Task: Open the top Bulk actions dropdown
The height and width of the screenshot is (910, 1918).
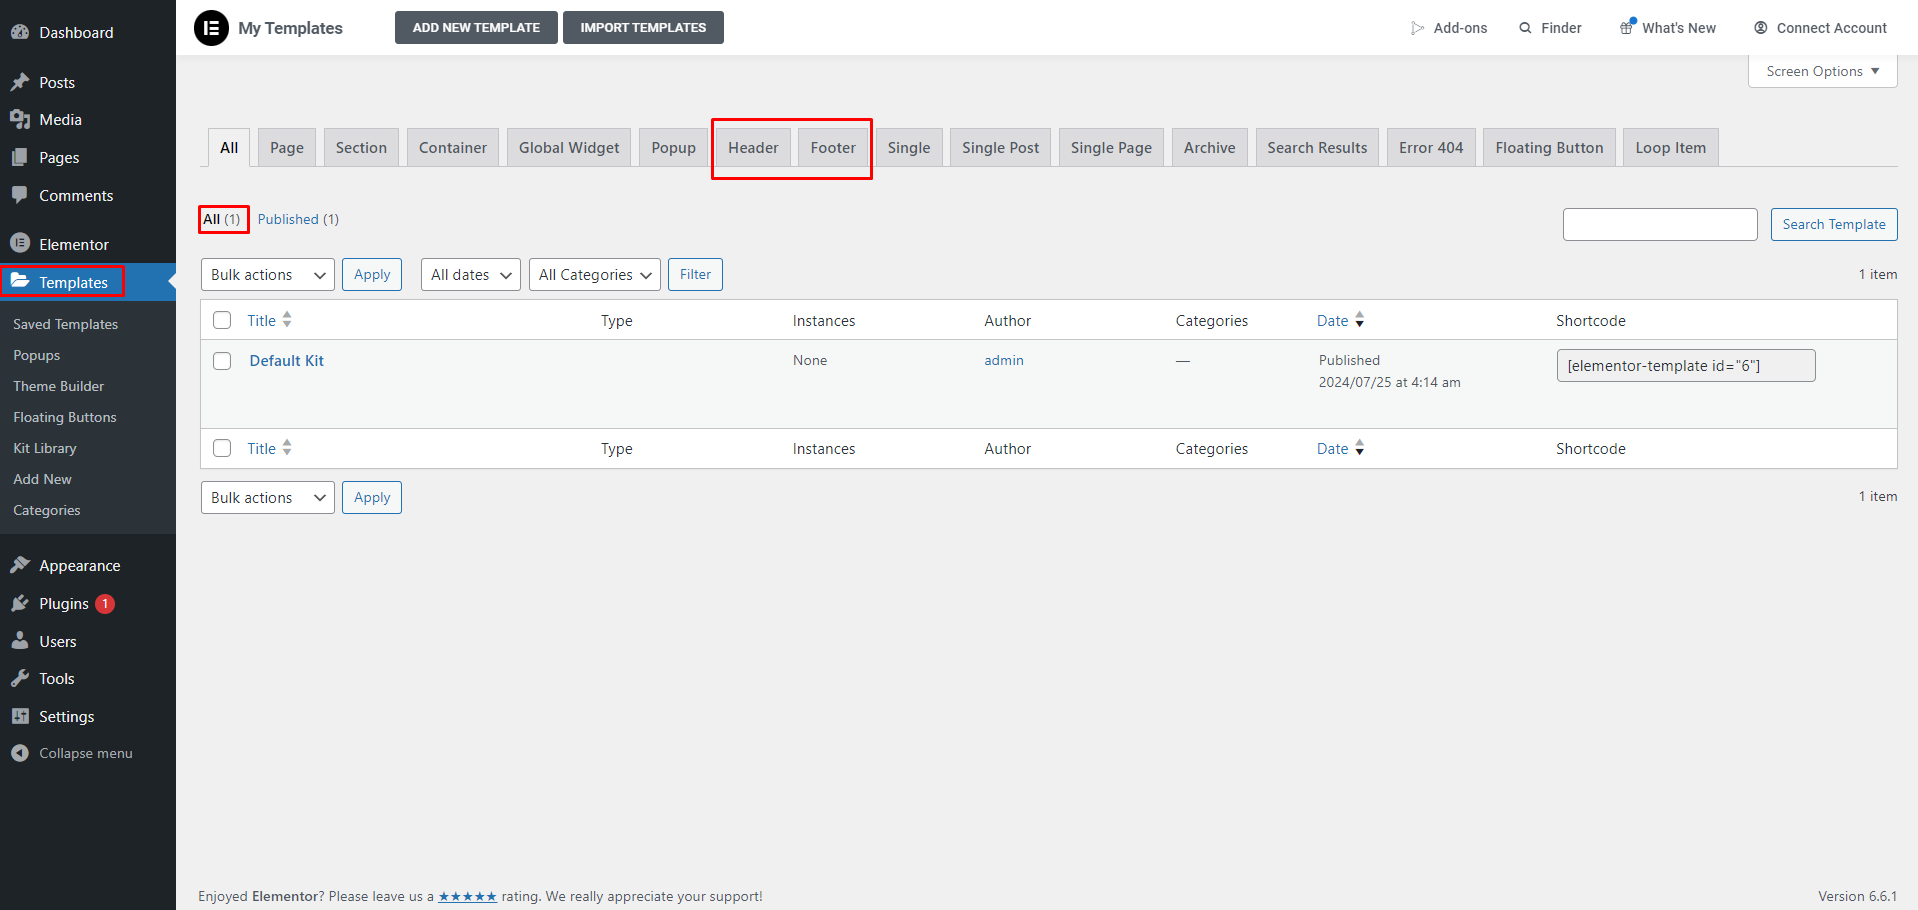Action: [267, 275]
